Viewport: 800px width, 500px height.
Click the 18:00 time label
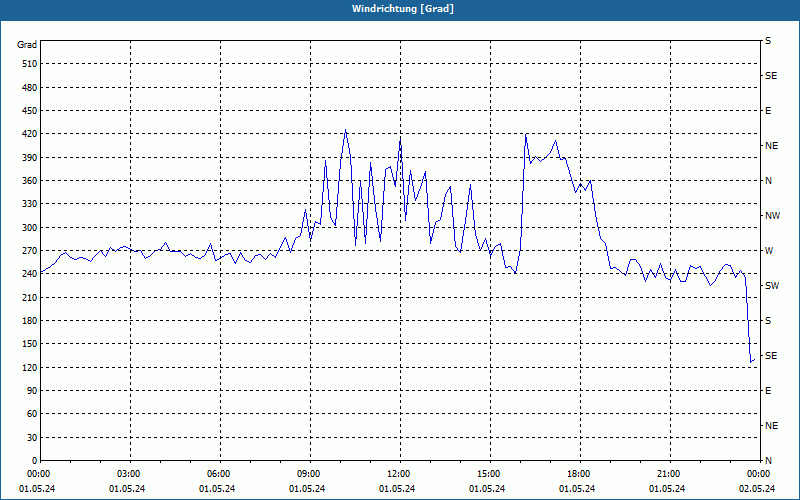coord(578,474)
